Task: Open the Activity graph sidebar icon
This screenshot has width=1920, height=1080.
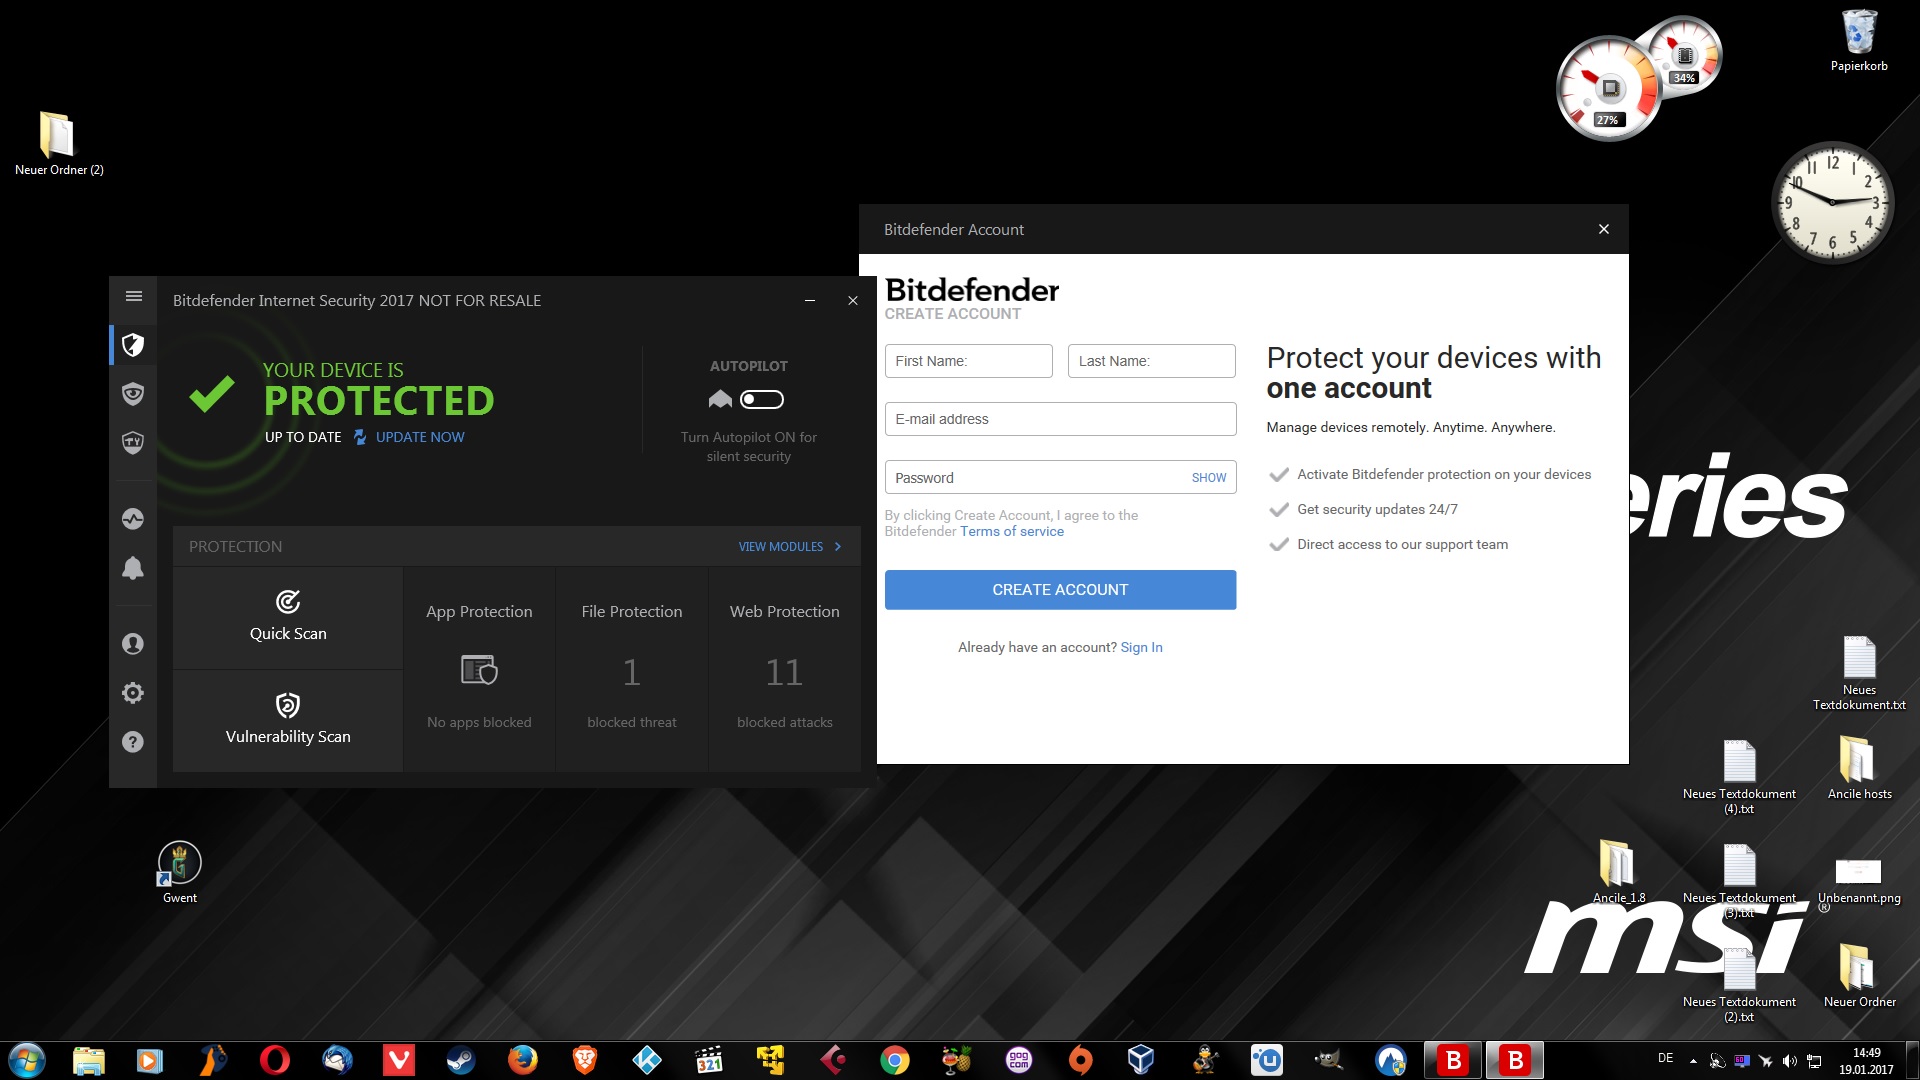Action: point(133,519)
